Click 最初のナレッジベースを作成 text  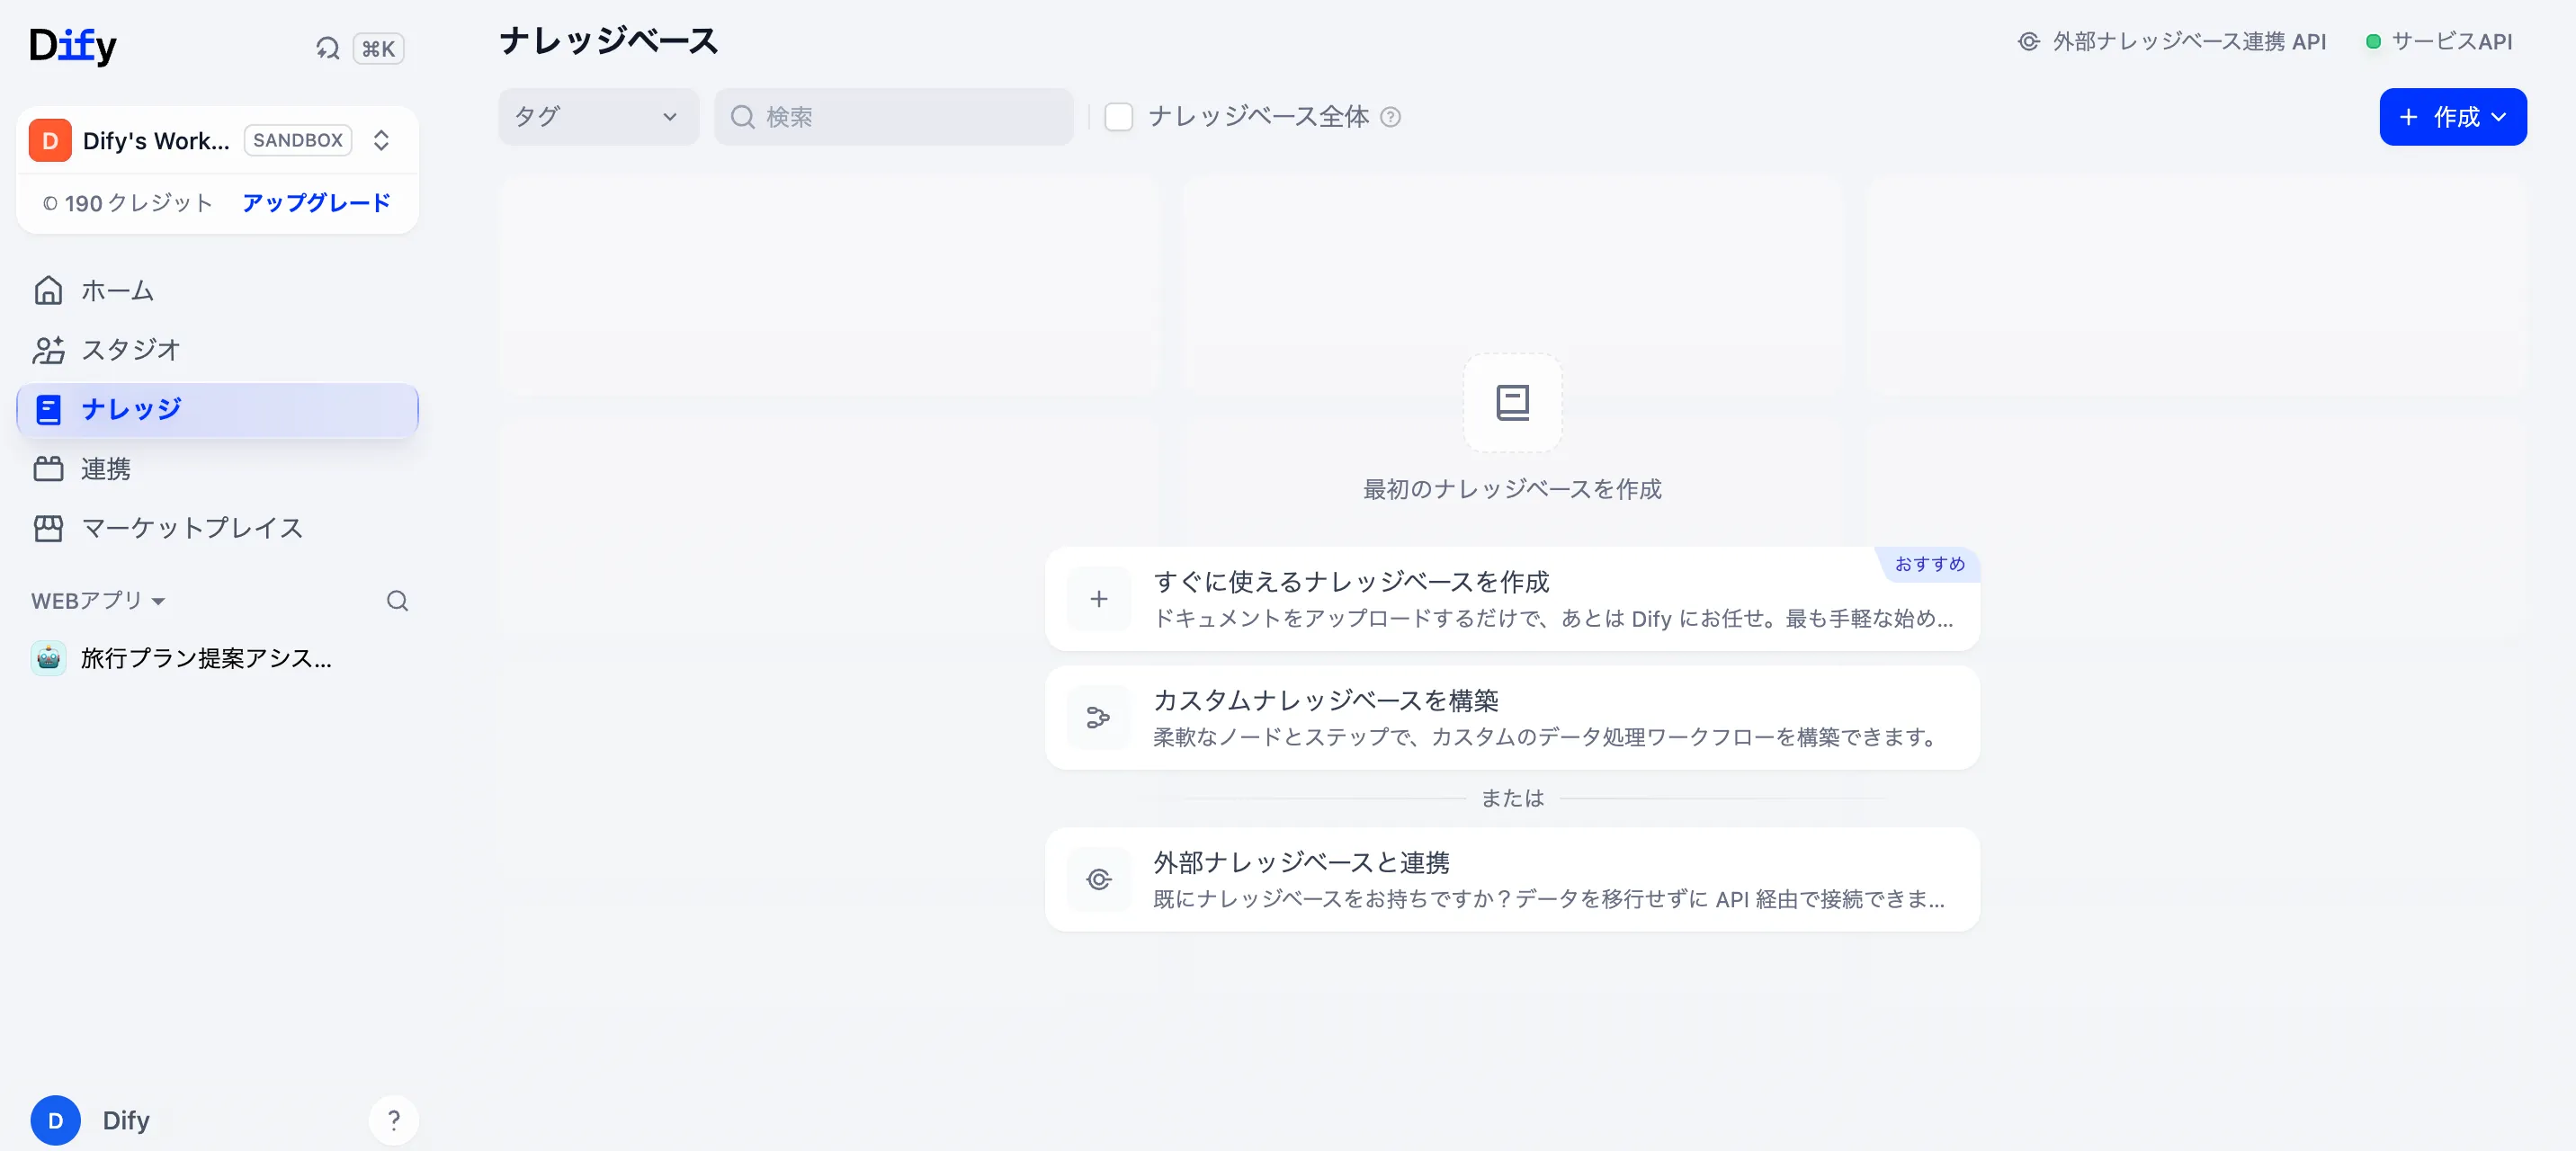(1512, 489)
